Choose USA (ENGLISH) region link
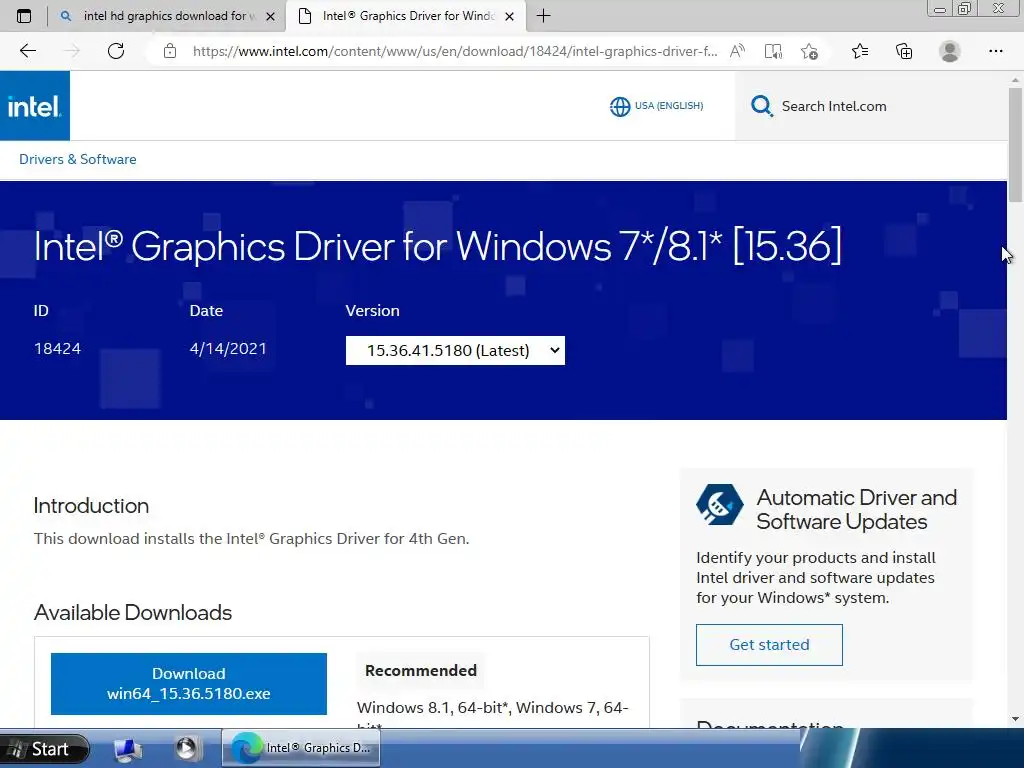Viewport: 1024px width, 768px height. coord(669,106)
